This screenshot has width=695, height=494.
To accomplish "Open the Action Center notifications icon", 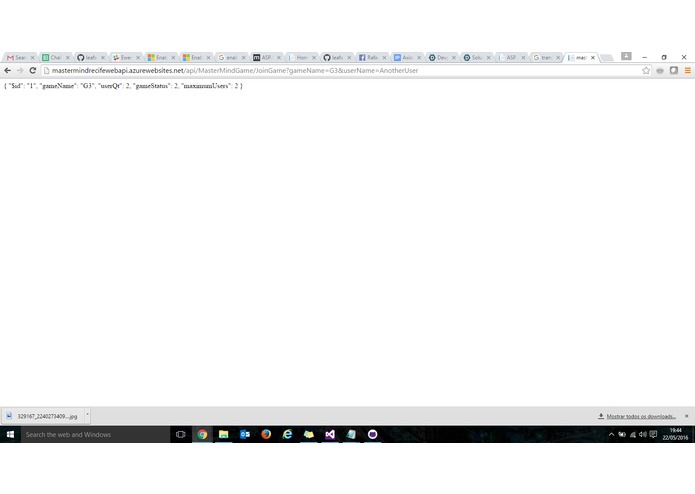I will tap(653, 434).
